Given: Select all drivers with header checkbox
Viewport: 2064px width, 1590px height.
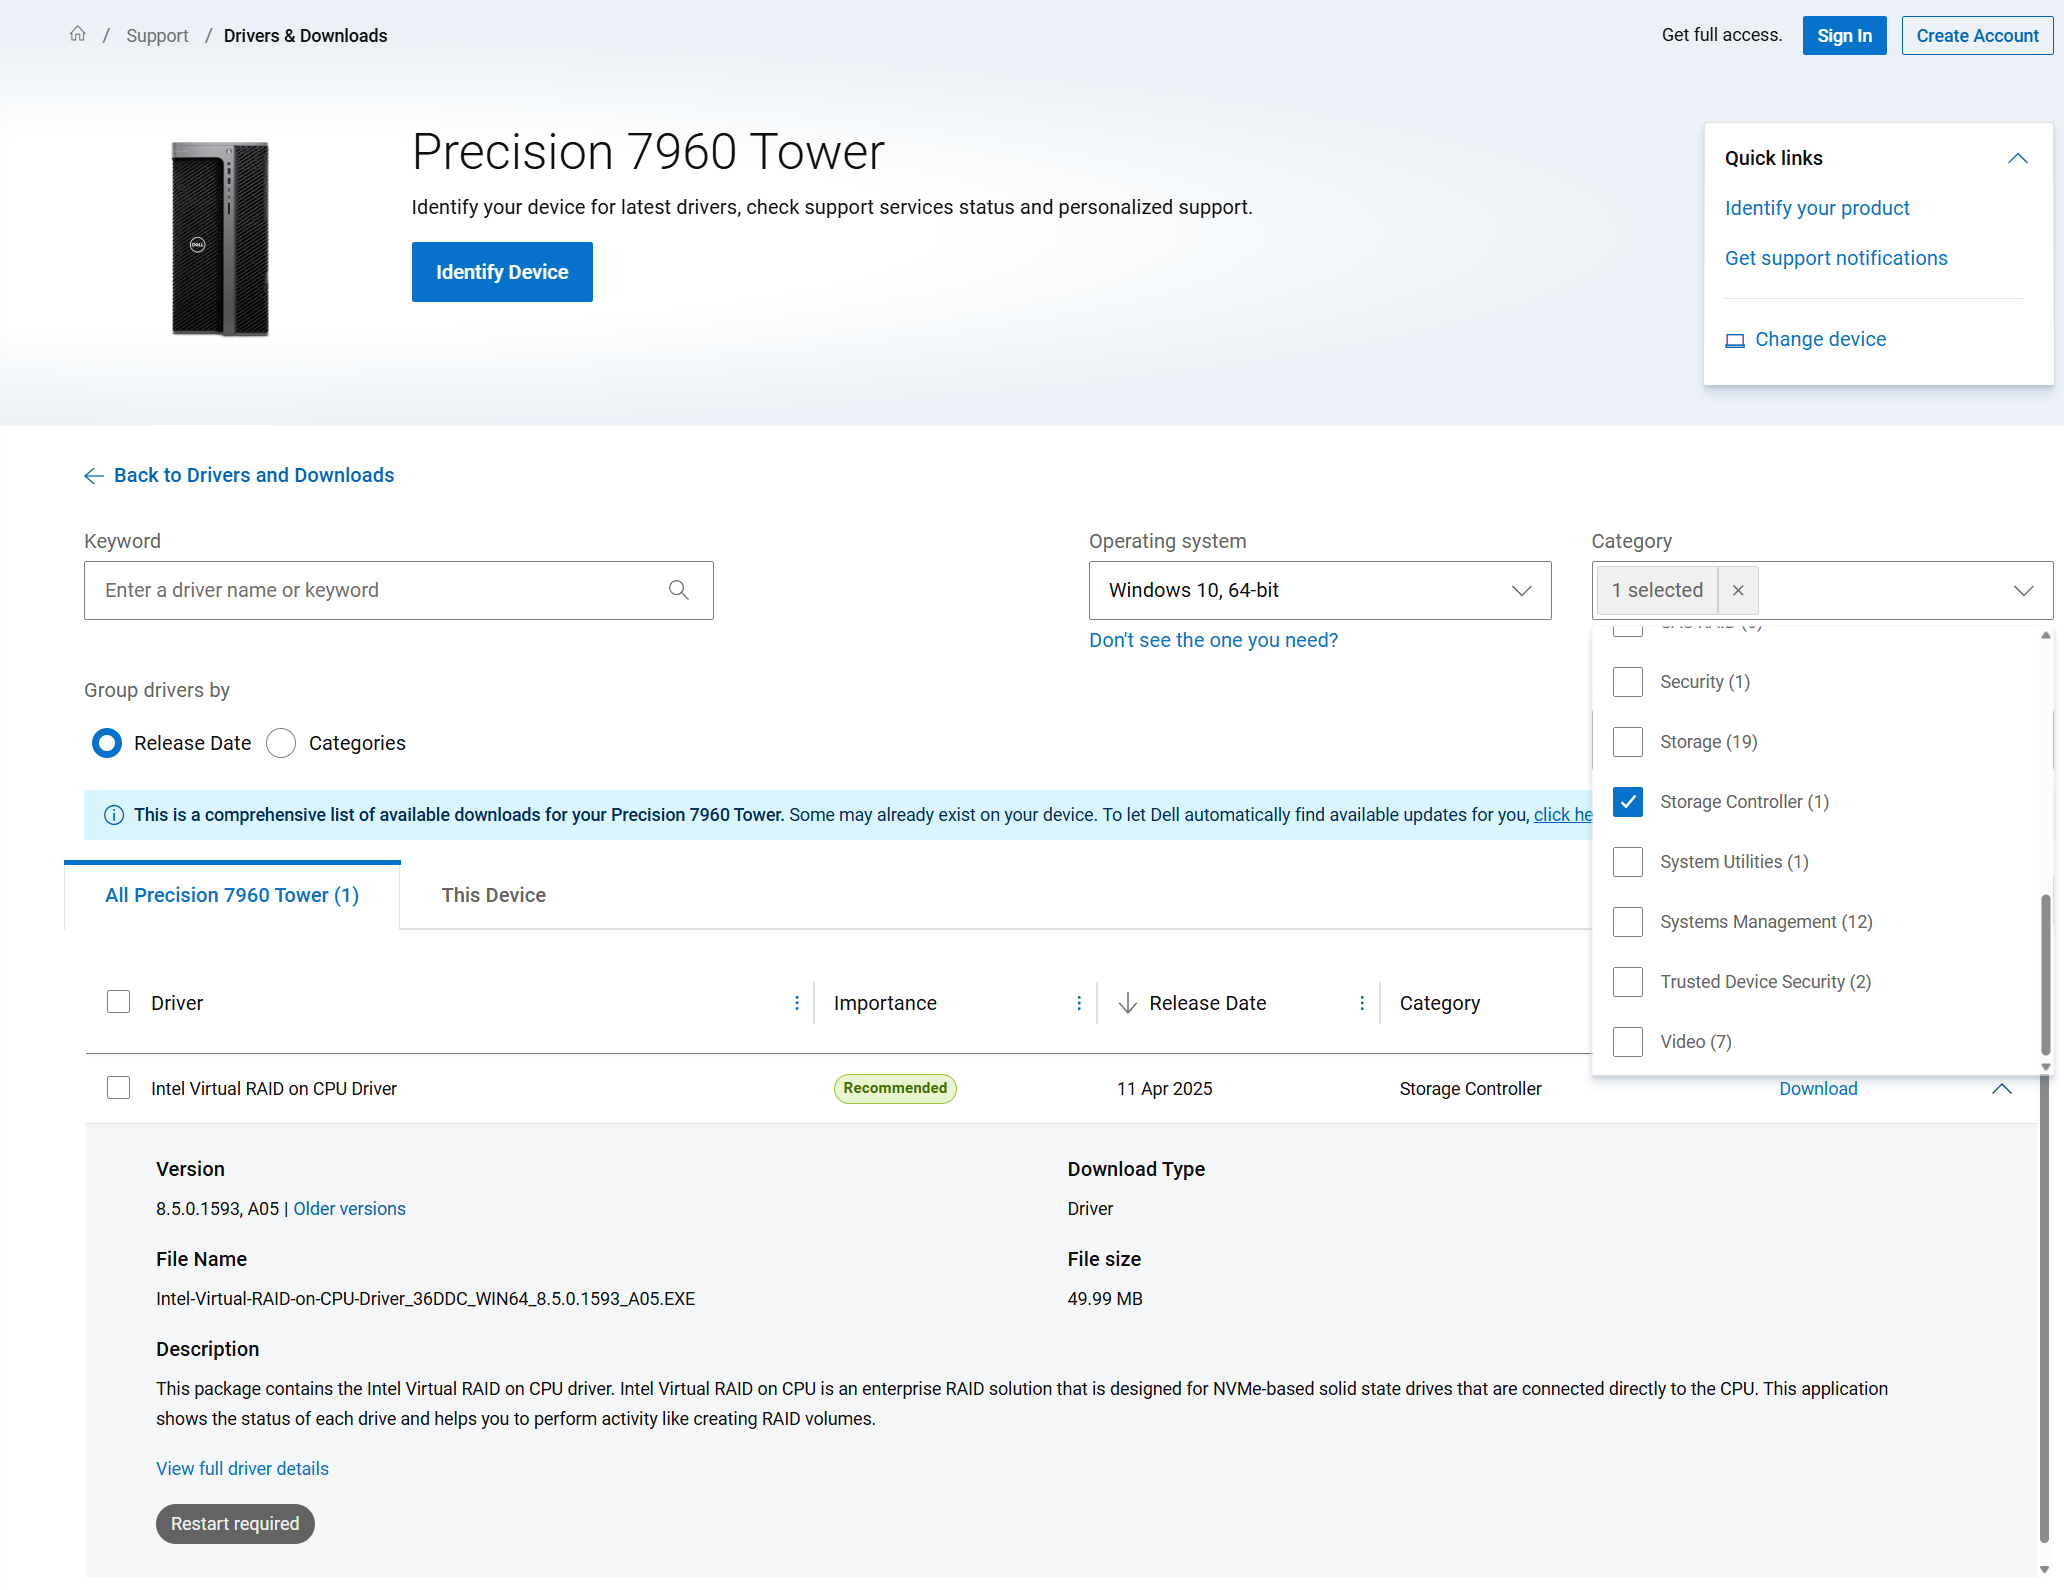Looking at the screenshot, I should click(x=118, y=1002).
